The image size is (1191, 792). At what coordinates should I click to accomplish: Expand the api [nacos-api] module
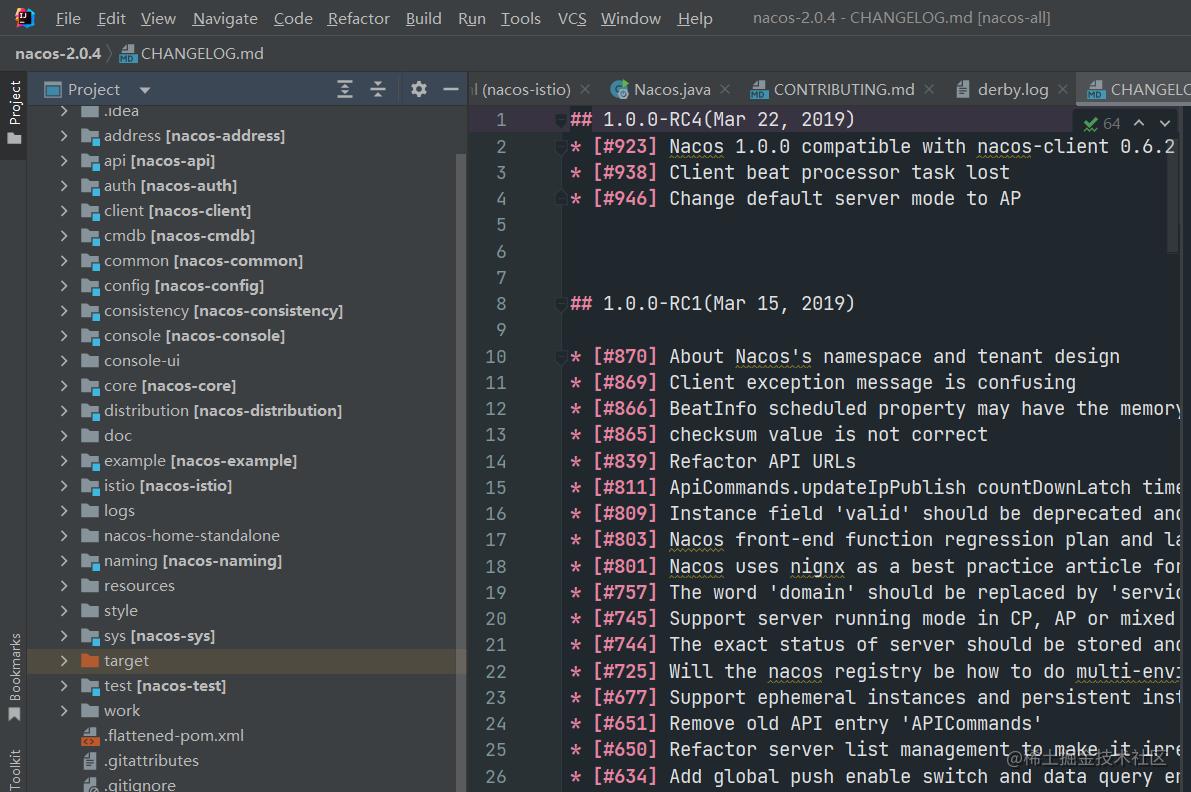[65, 161]
